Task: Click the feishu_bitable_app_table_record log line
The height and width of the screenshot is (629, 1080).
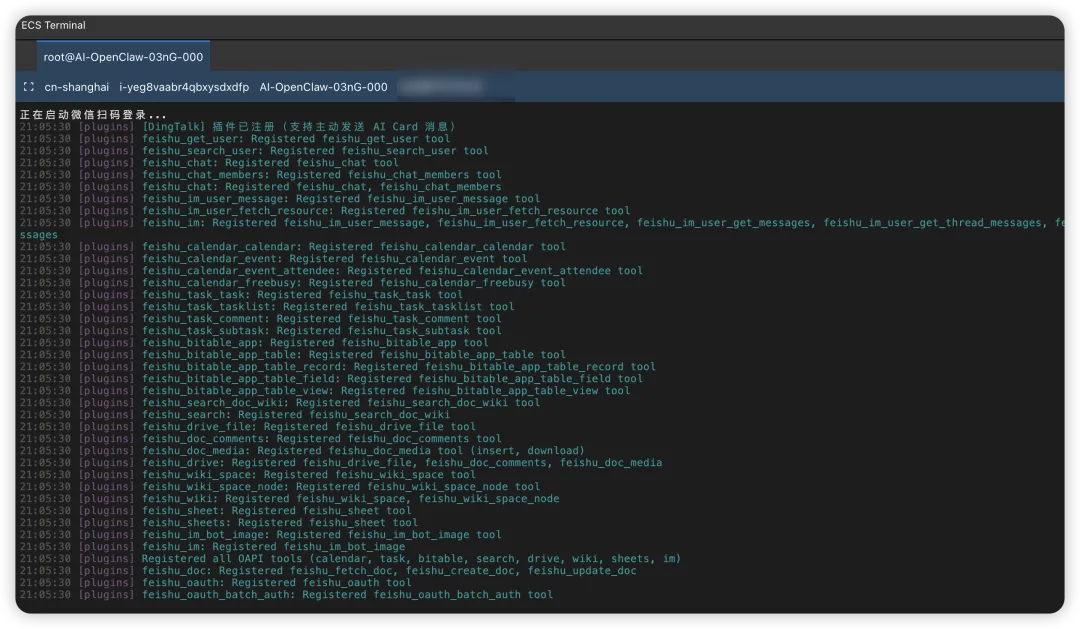Action: (338, 367)
